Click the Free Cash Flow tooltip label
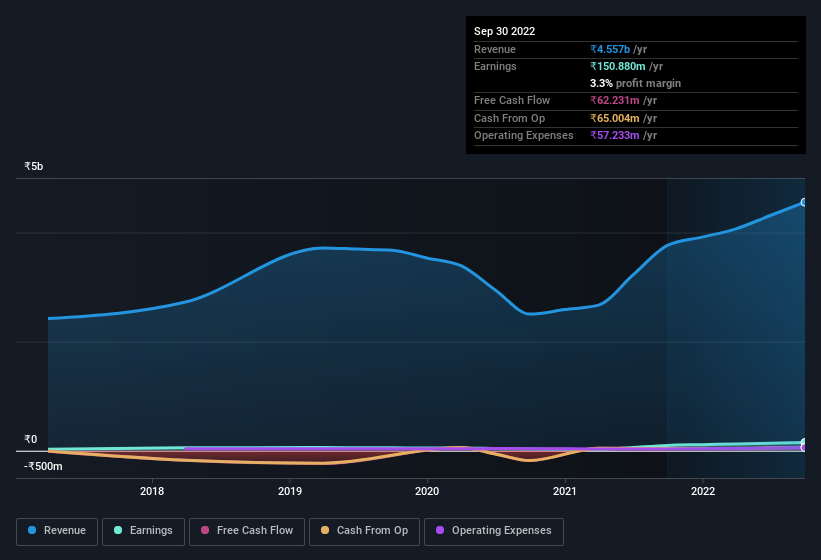The image size is (821, 560). (512, 100)
